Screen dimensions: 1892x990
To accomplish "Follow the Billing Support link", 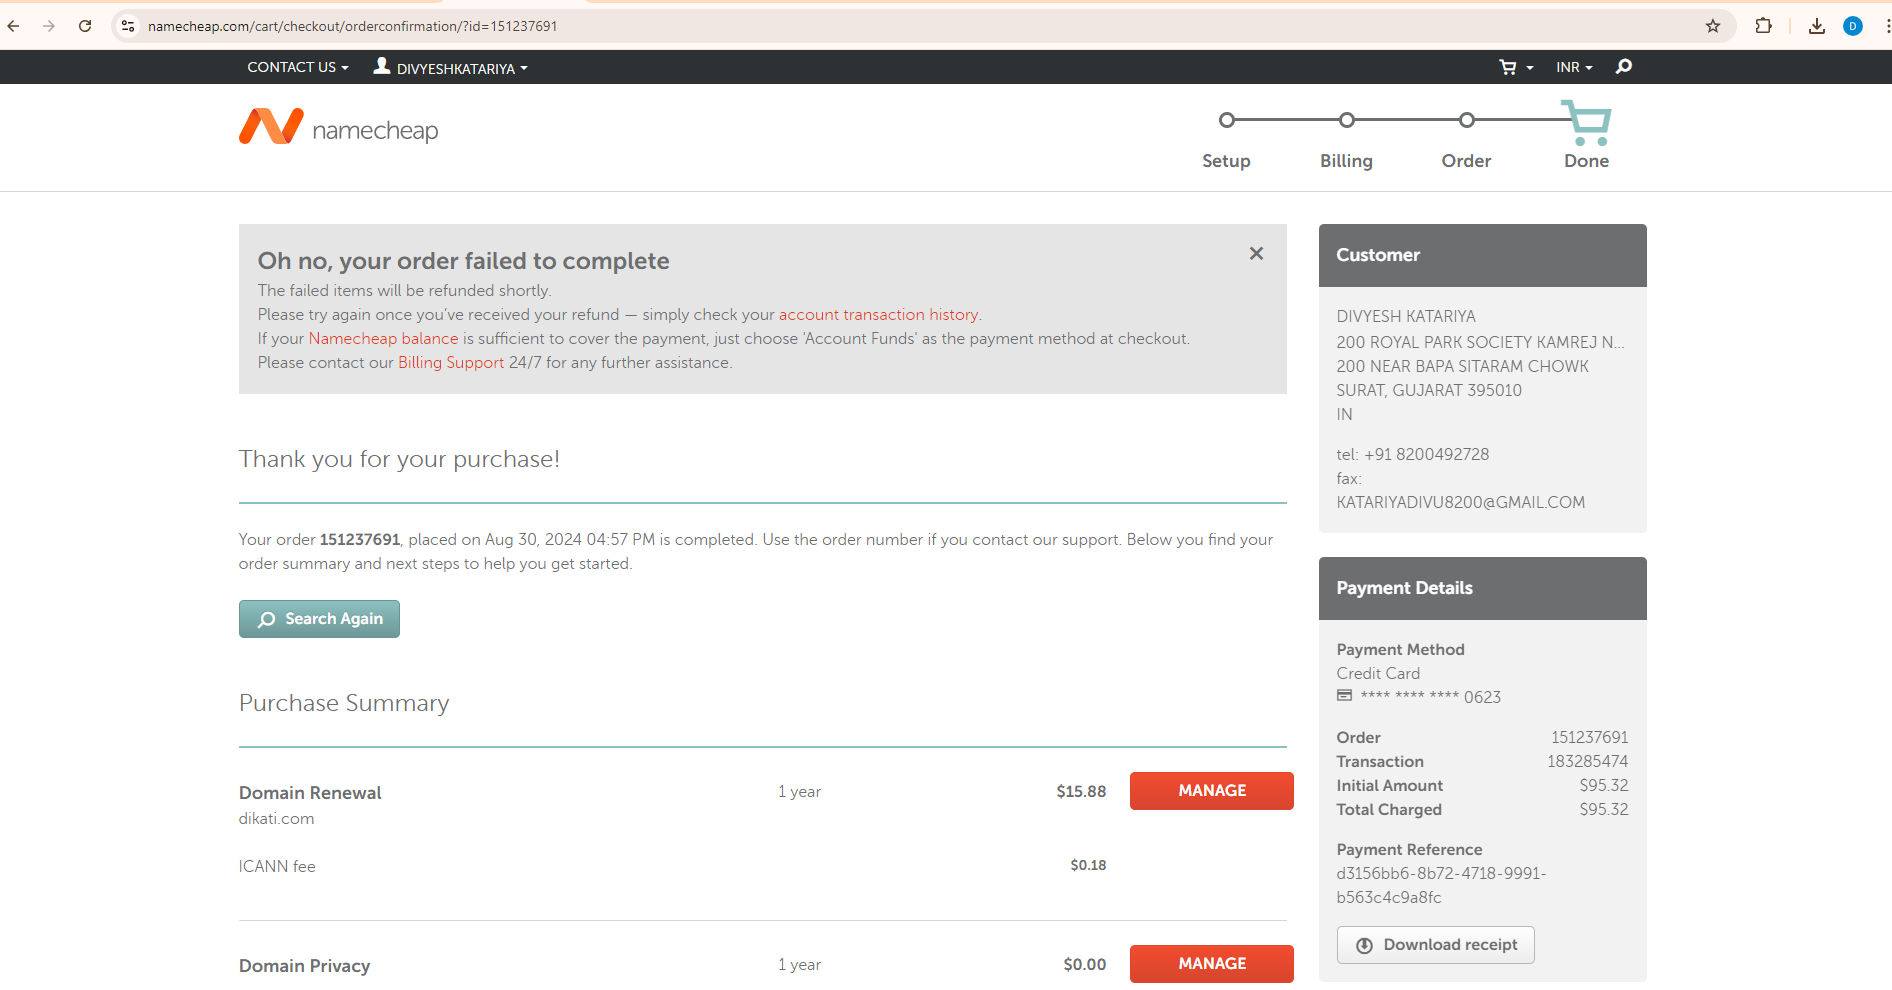I will [451, 363].
